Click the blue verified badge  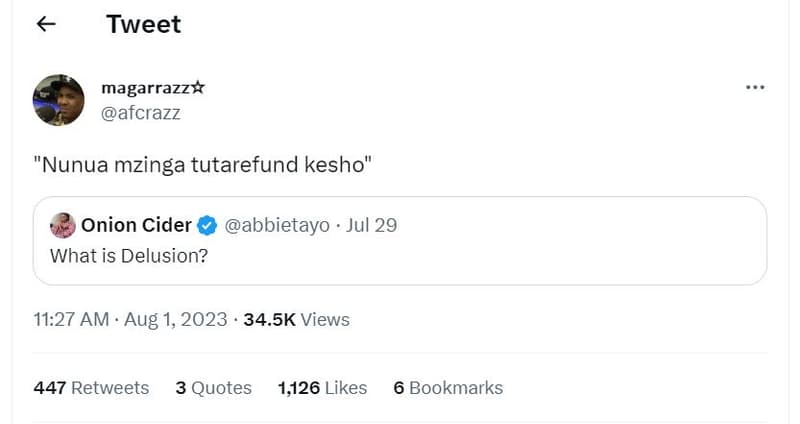[207, 225]
